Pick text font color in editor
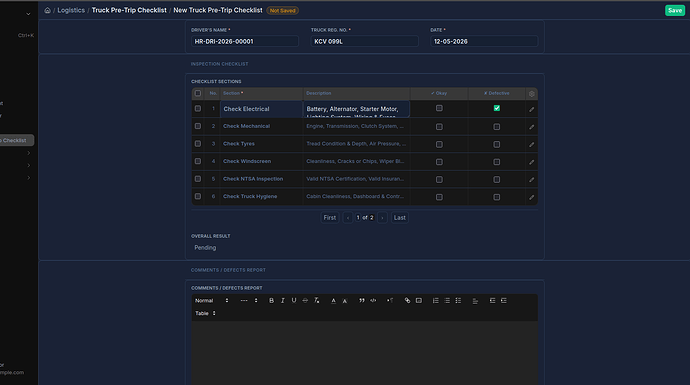 pyautogui.click(x=334, y=301)
